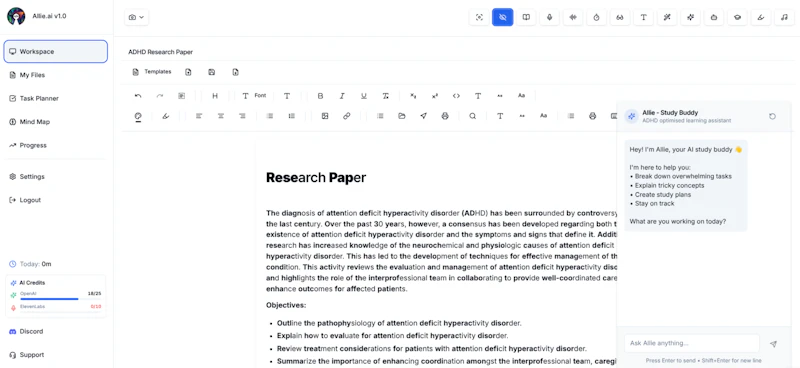The image size is (800, 368).
Task: Insert a numbered list
Action: click(292, 116)
